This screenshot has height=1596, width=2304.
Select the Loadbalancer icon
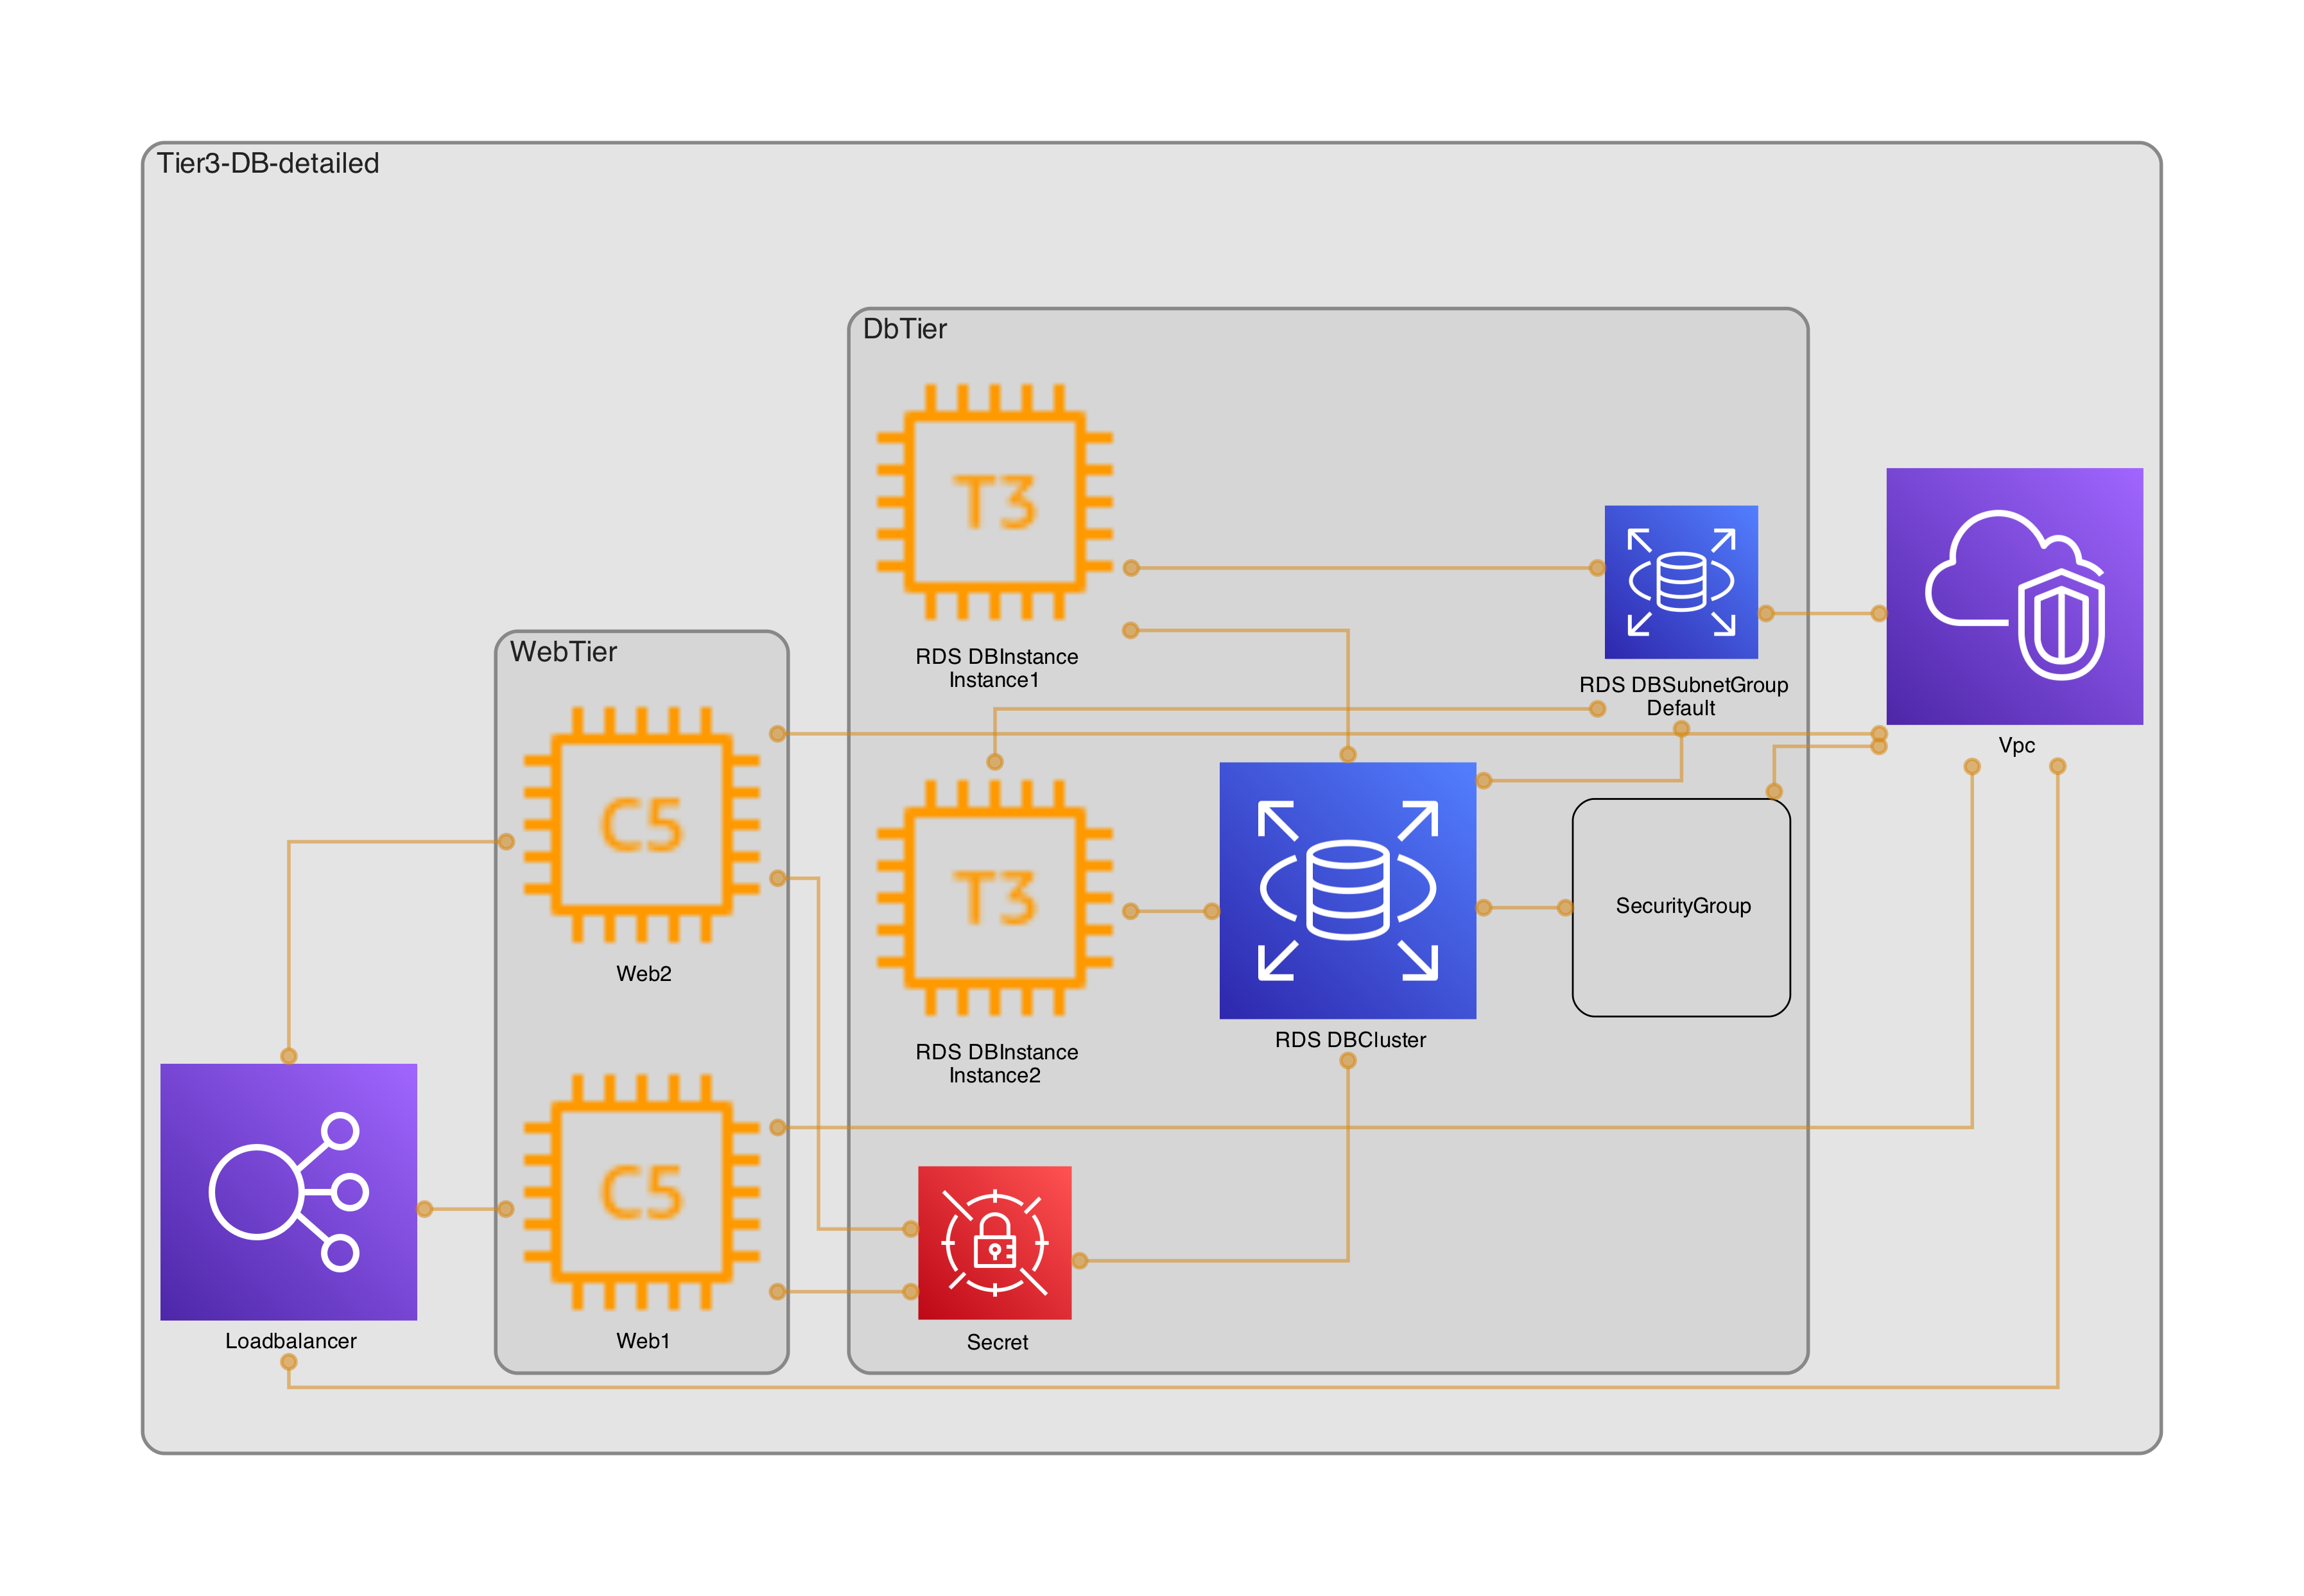[288, 1191]
